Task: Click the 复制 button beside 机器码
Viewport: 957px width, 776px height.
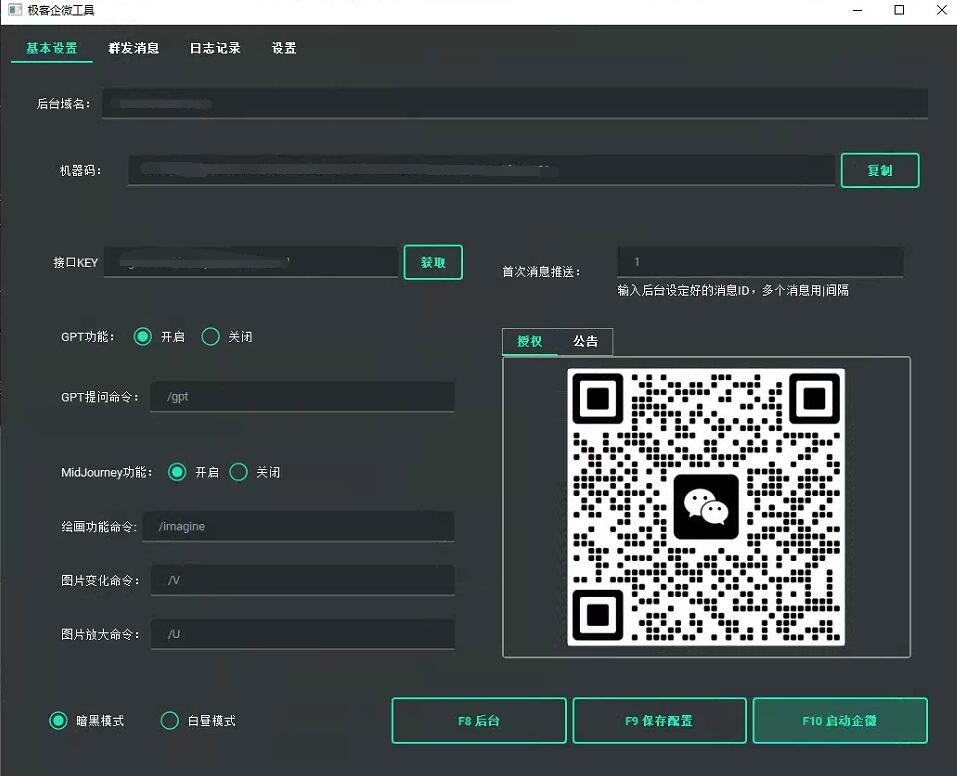Action: pos(879,170)
